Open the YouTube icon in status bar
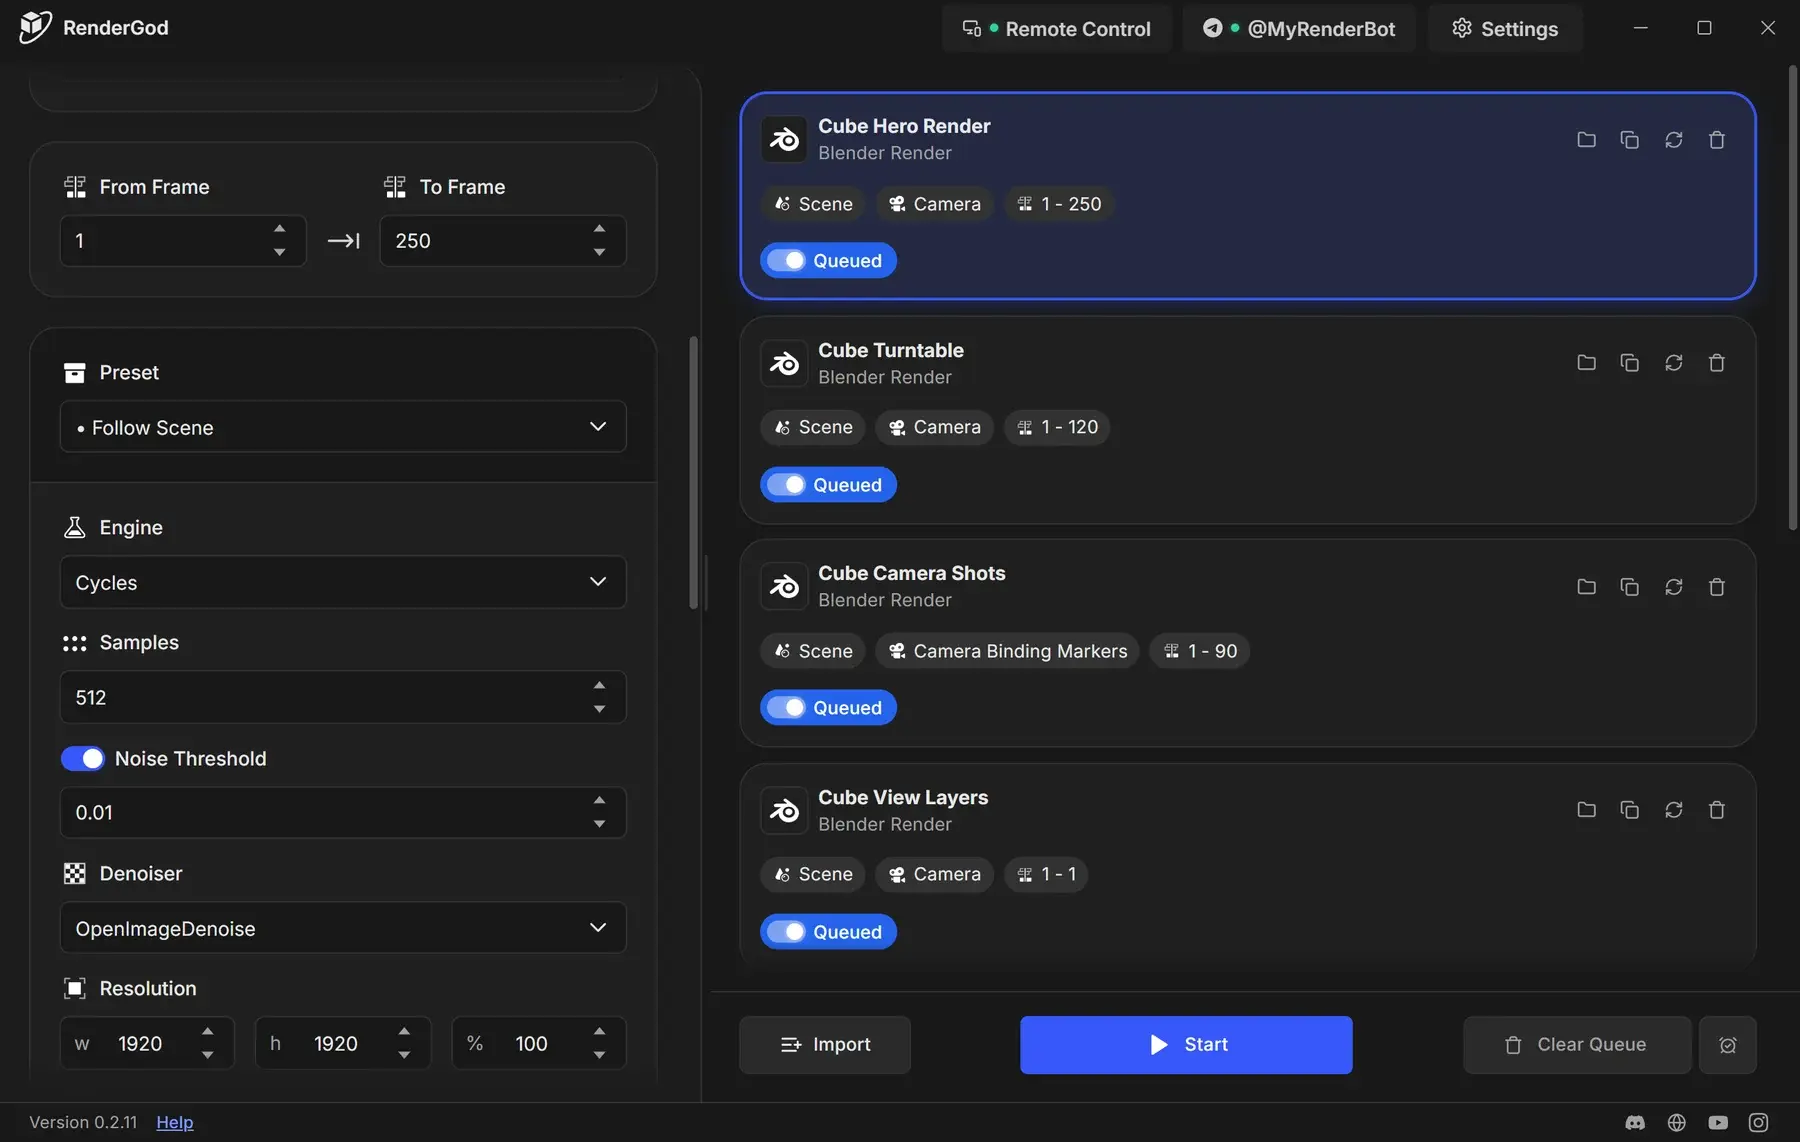 point(1718,1123)
